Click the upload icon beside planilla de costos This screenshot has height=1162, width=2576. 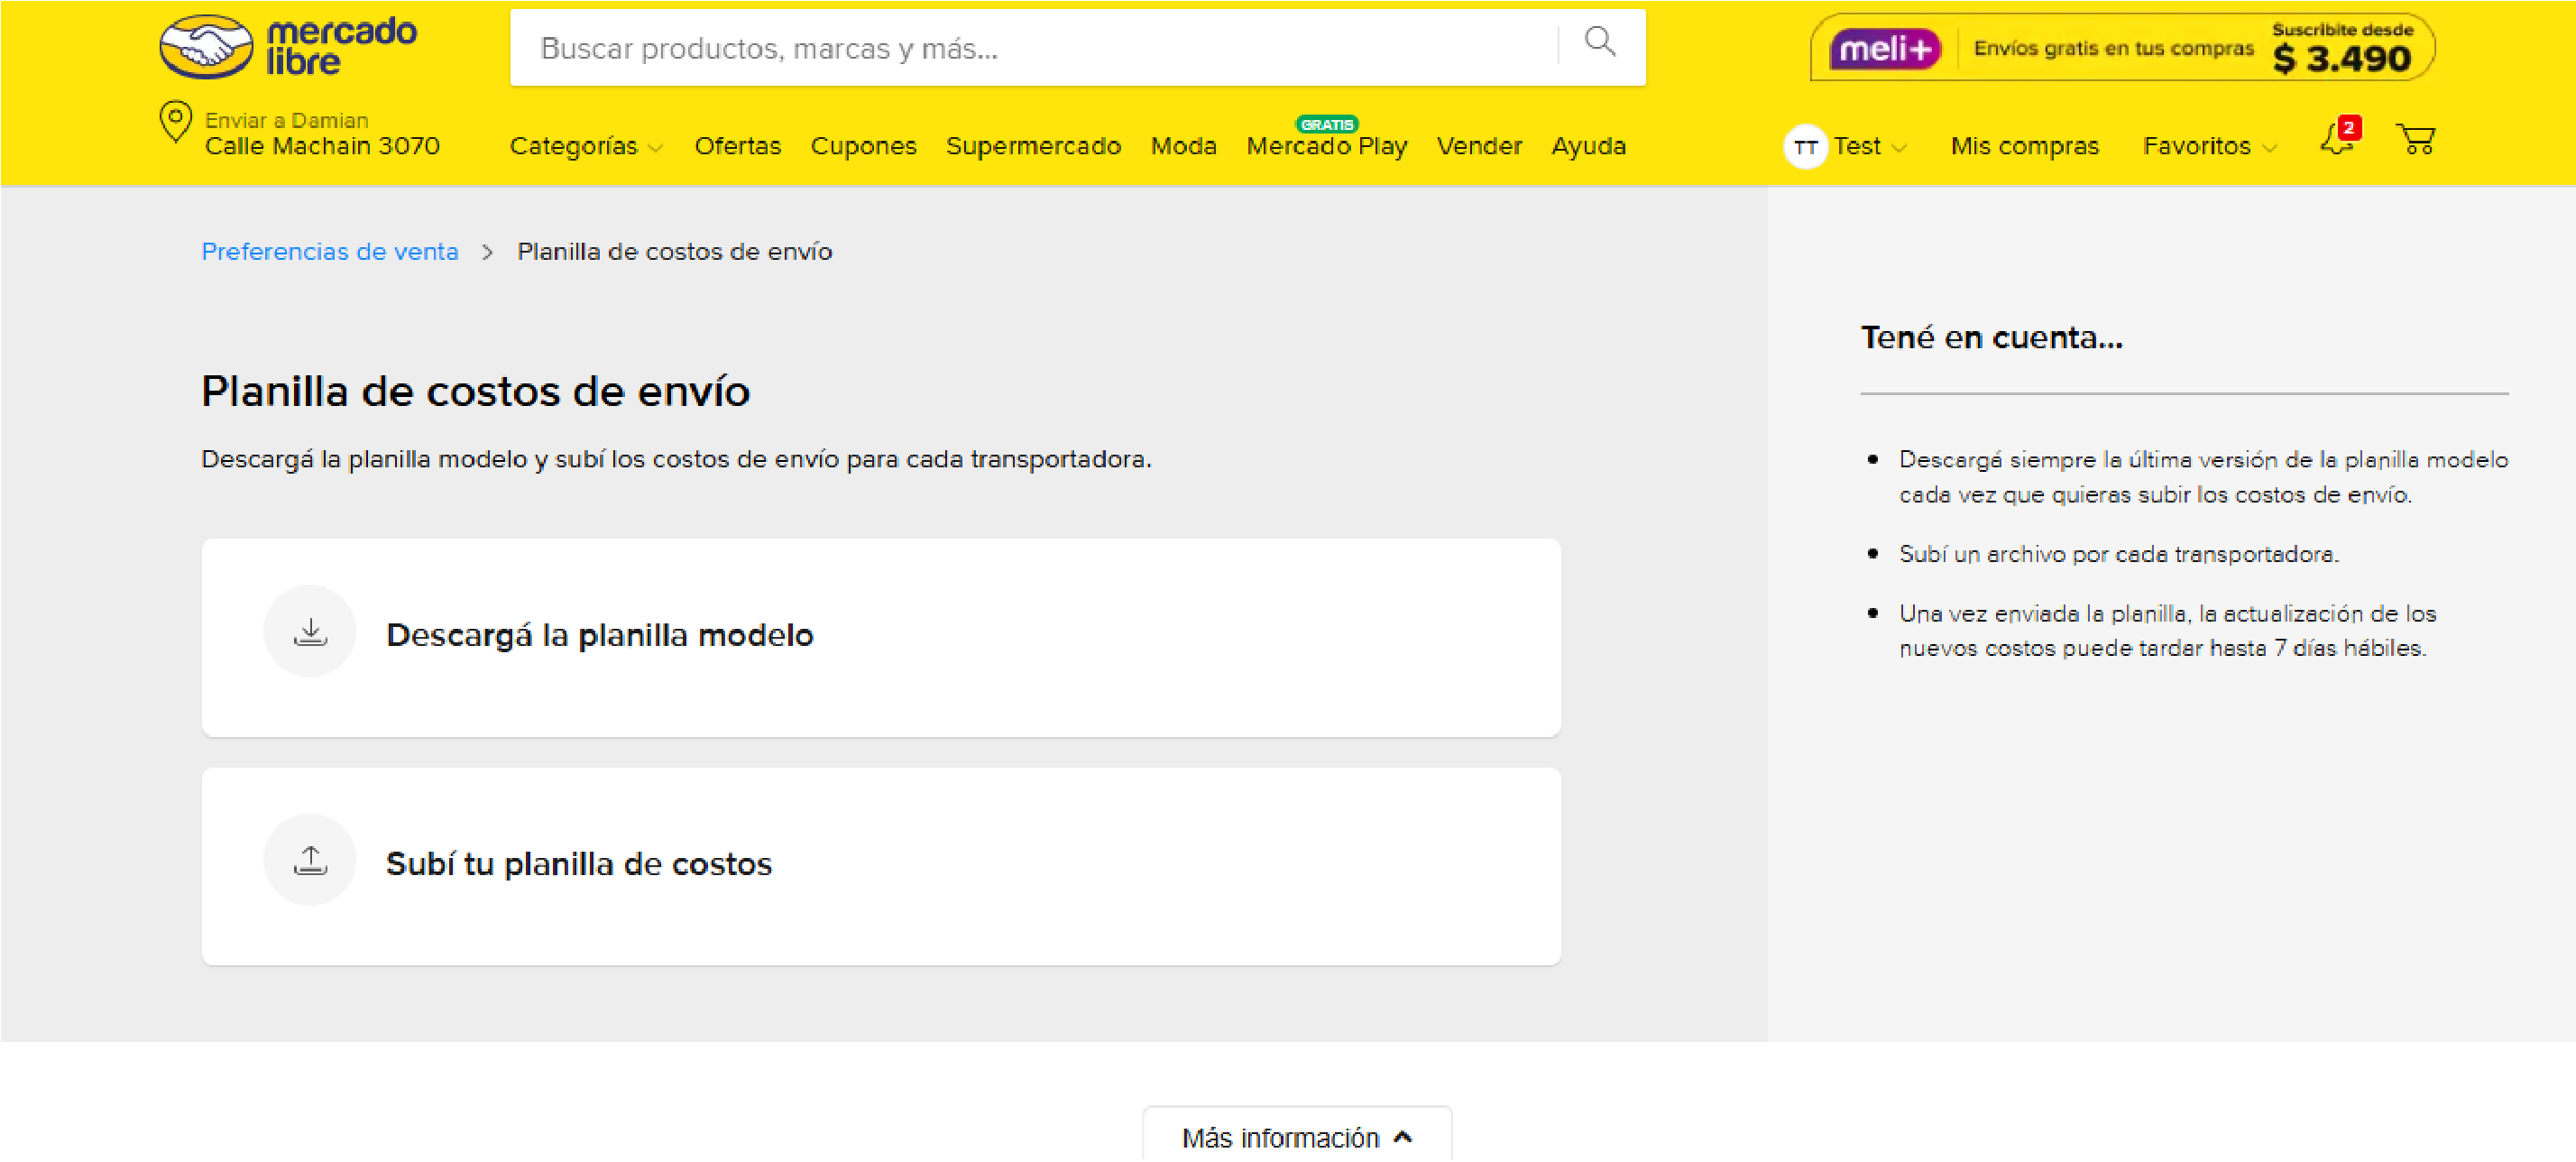click(310, 860)
